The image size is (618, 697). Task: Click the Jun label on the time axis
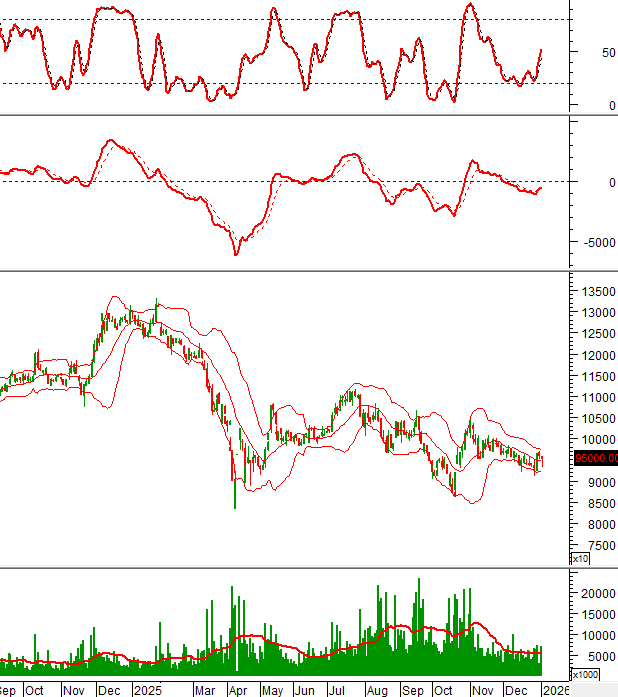(306, 690)
